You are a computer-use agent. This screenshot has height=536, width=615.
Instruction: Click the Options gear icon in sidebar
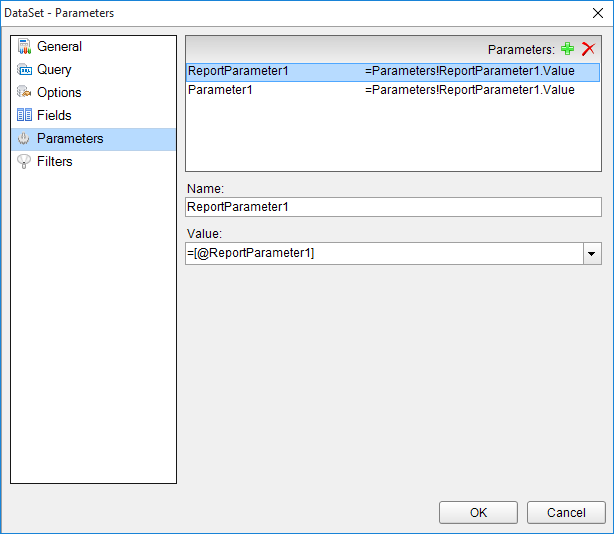coord(25,93)
